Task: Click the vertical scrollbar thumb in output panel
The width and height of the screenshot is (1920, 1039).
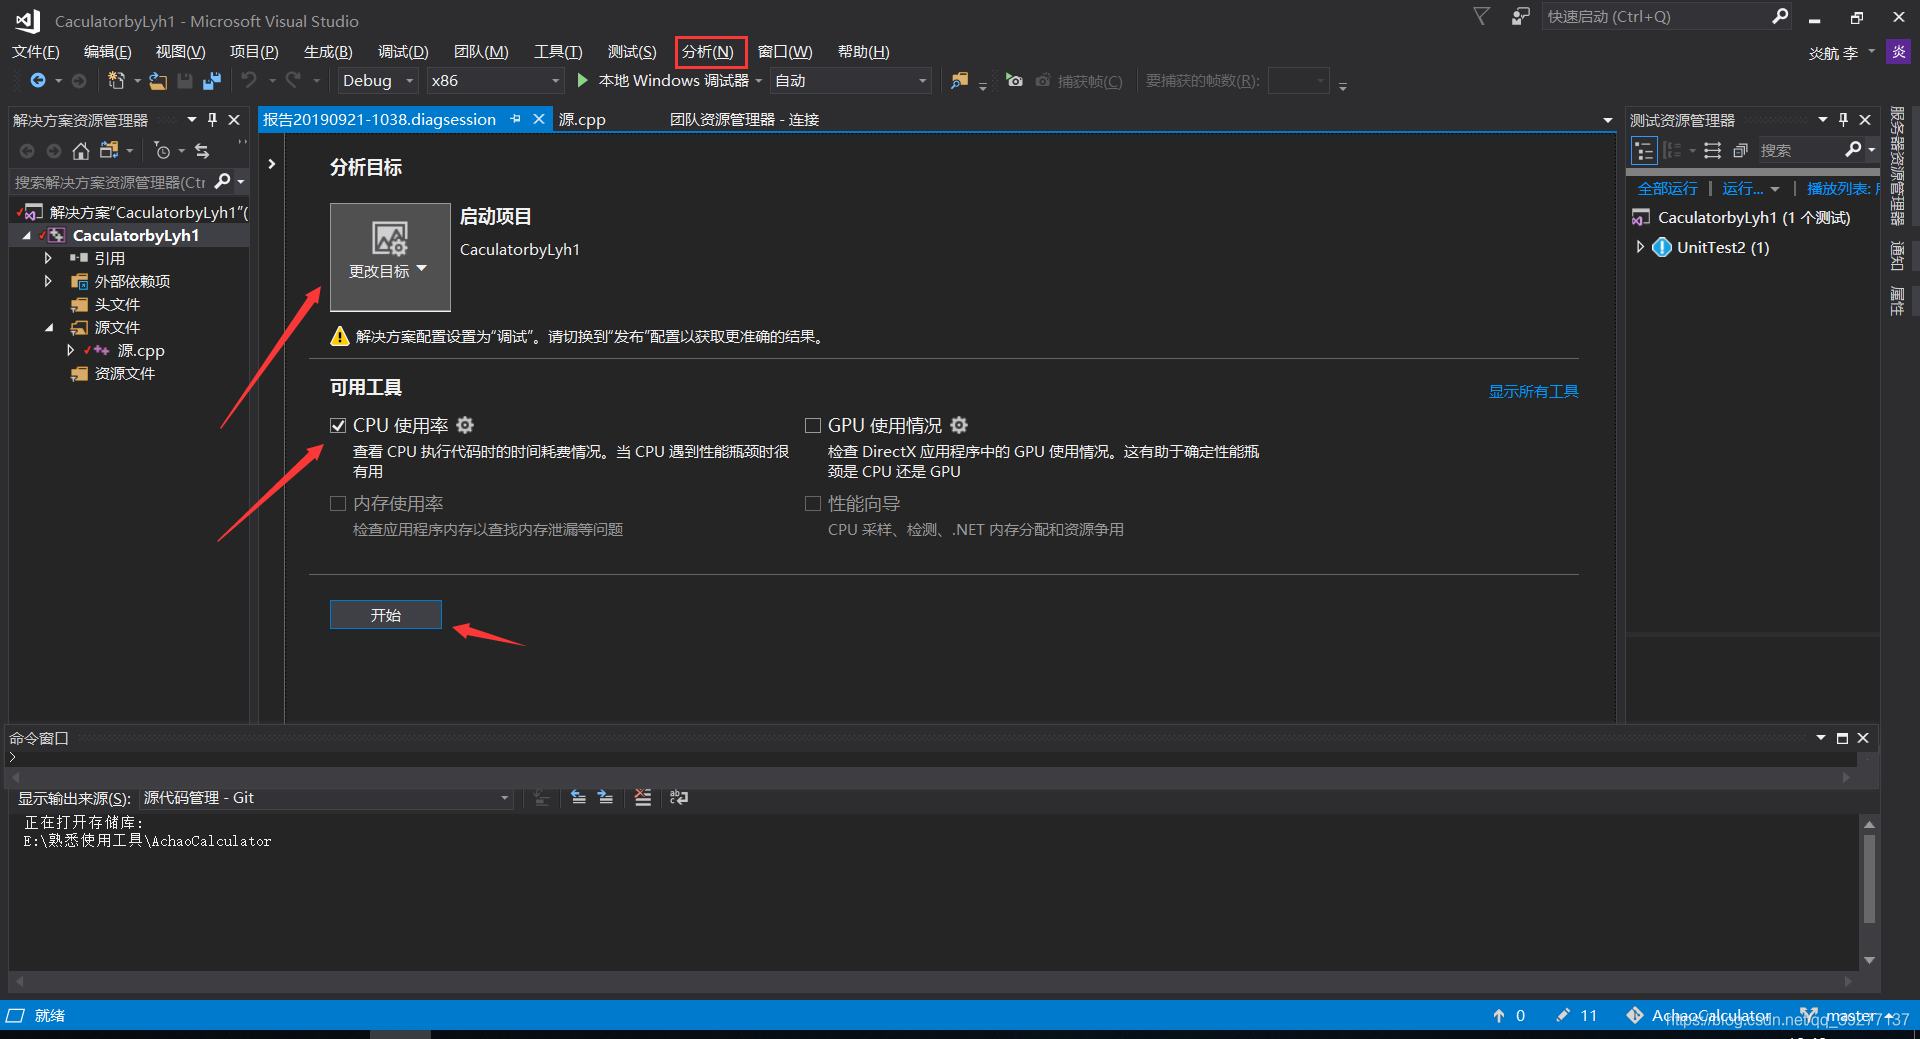Action: point(1869,880)
